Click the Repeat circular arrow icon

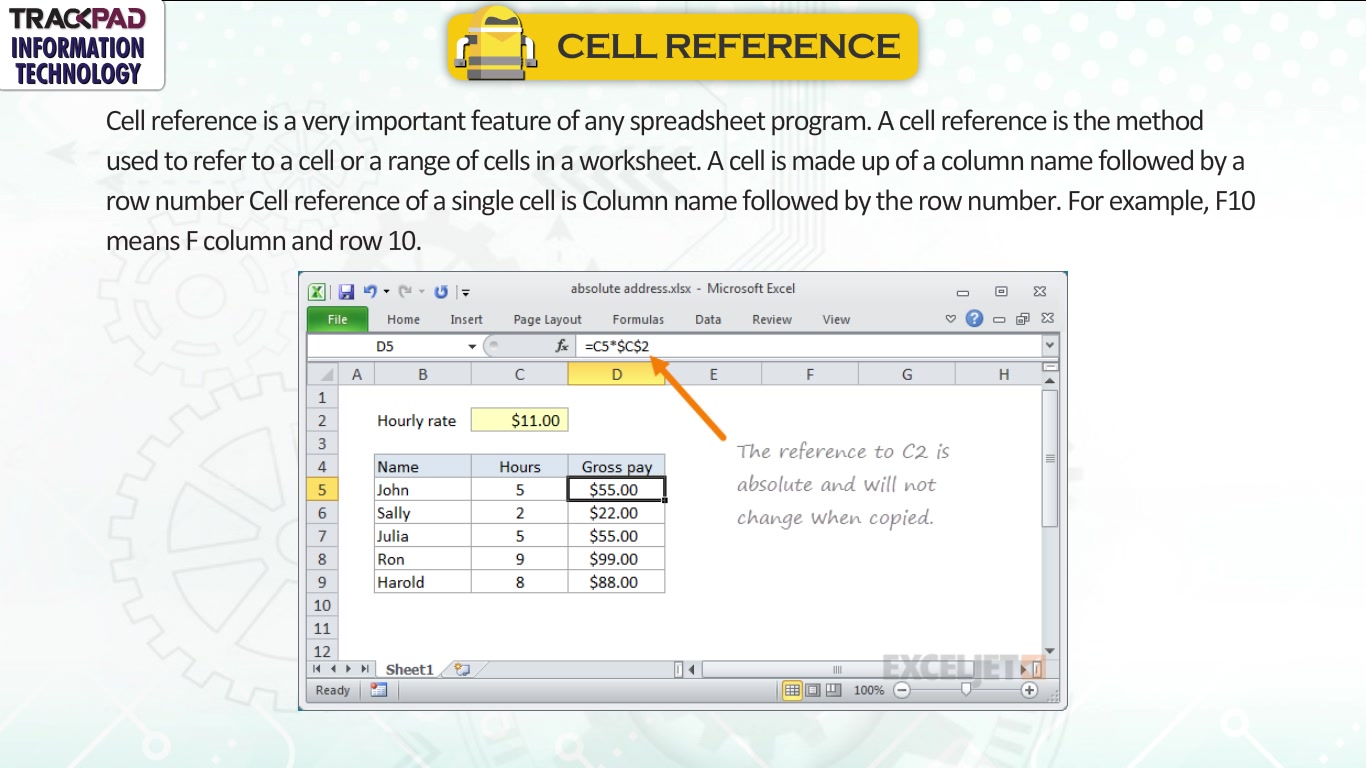[x=441, y=292]
